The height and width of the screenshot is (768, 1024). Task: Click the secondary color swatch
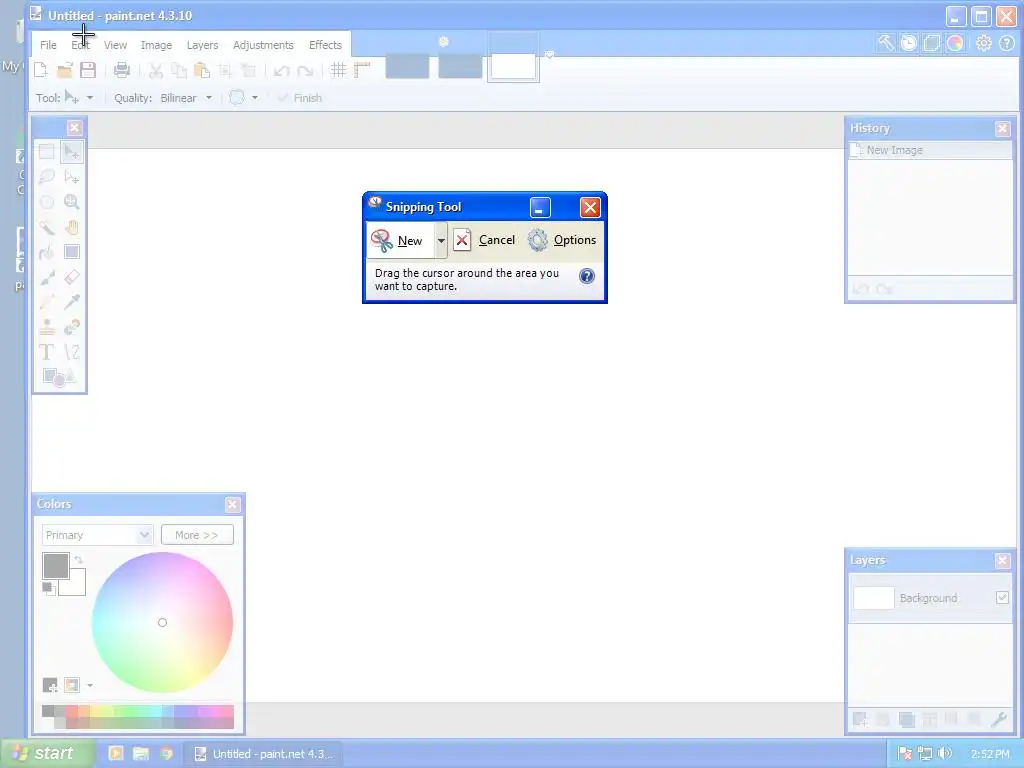[75, 584]
